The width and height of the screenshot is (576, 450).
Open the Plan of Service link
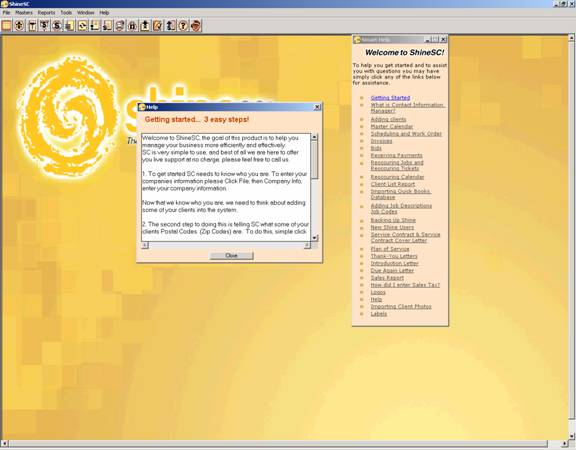pos(390,249)
